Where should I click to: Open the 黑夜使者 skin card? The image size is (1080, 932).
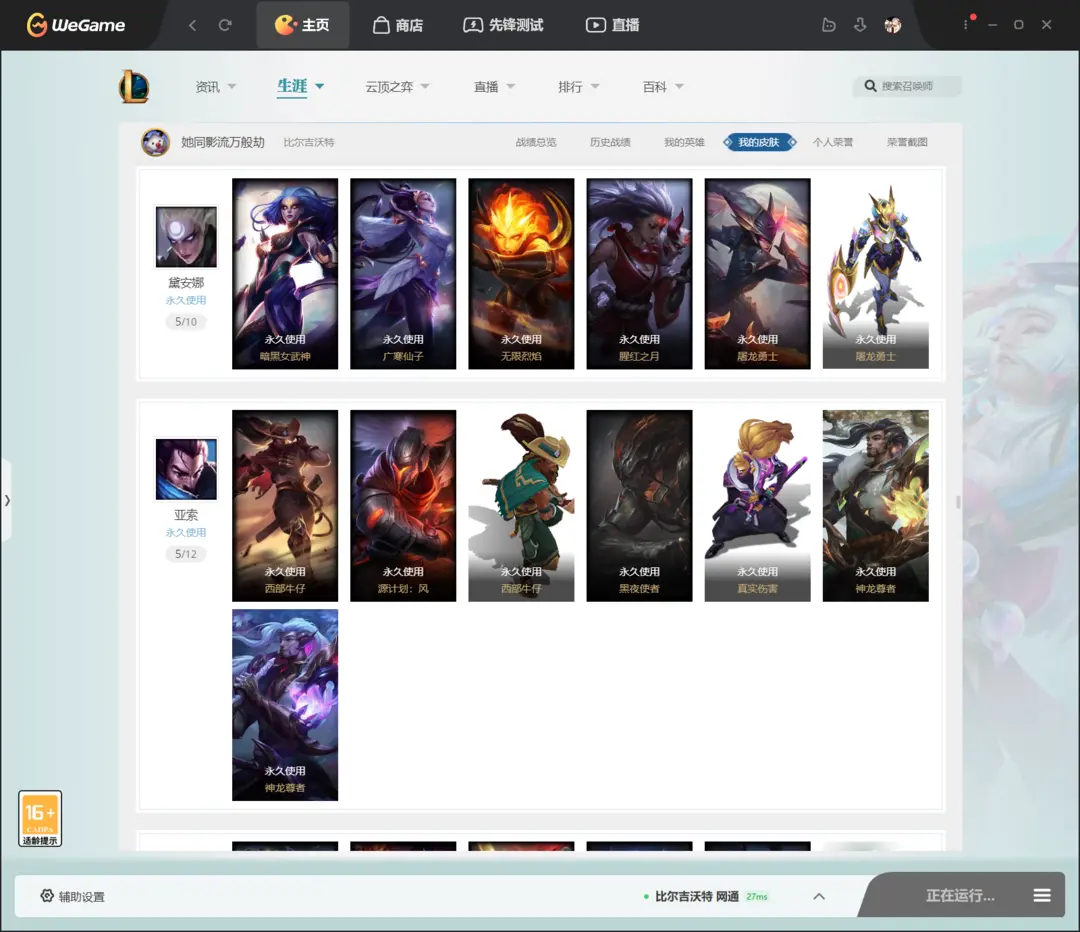(639, 506)
